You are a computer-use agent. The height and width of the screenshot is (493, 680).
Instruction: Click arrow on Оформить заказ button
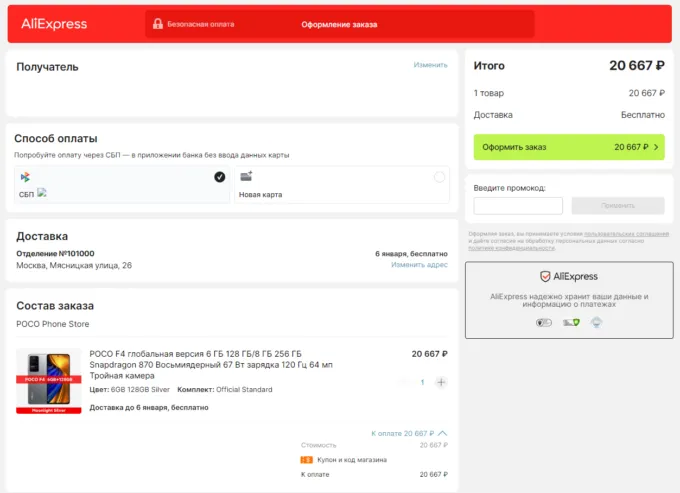point(657,147)
